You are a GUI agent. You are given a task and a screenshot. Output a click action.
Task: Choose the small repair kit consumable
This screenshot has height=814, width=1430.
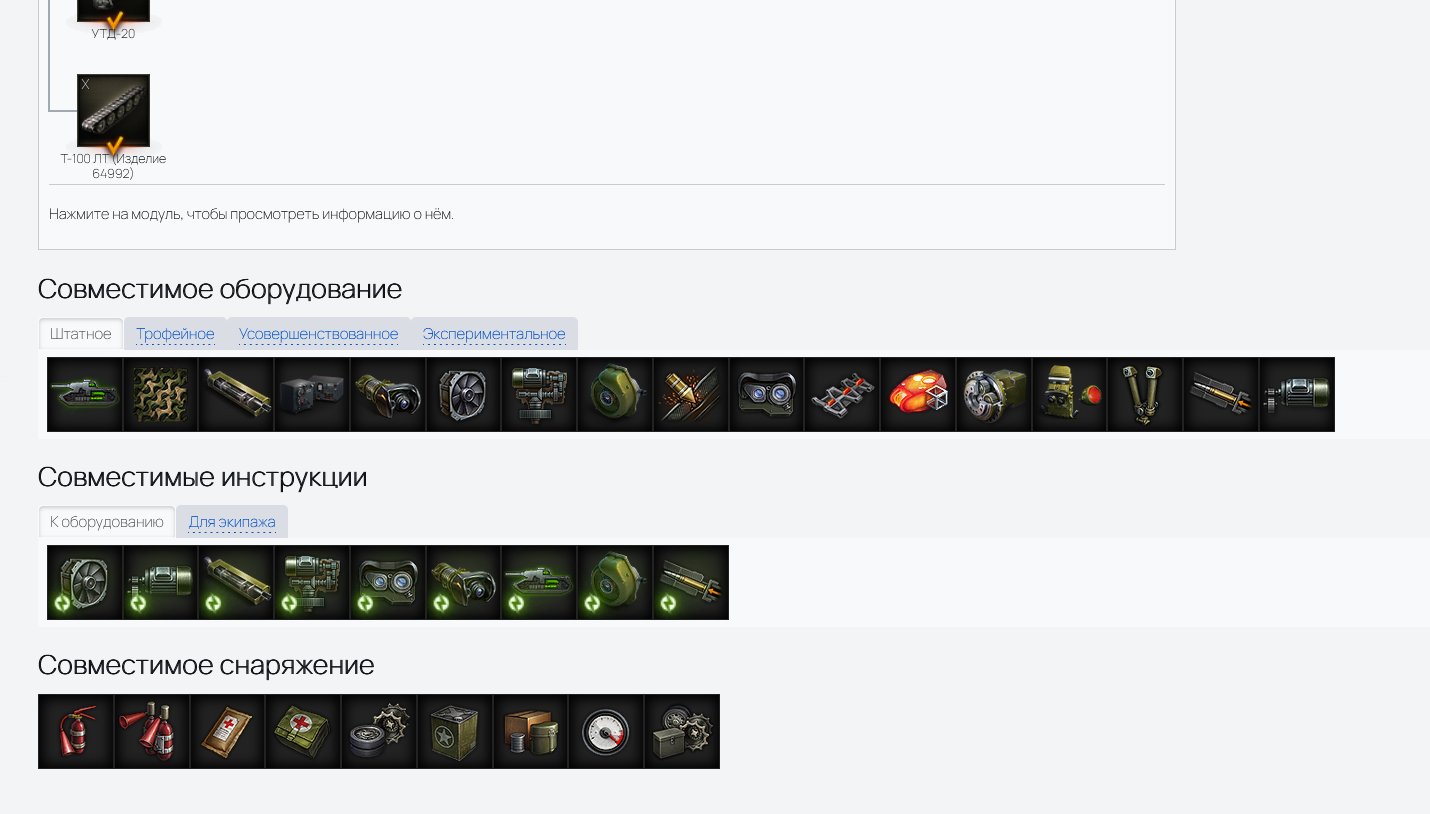click(x=379, y=732)
